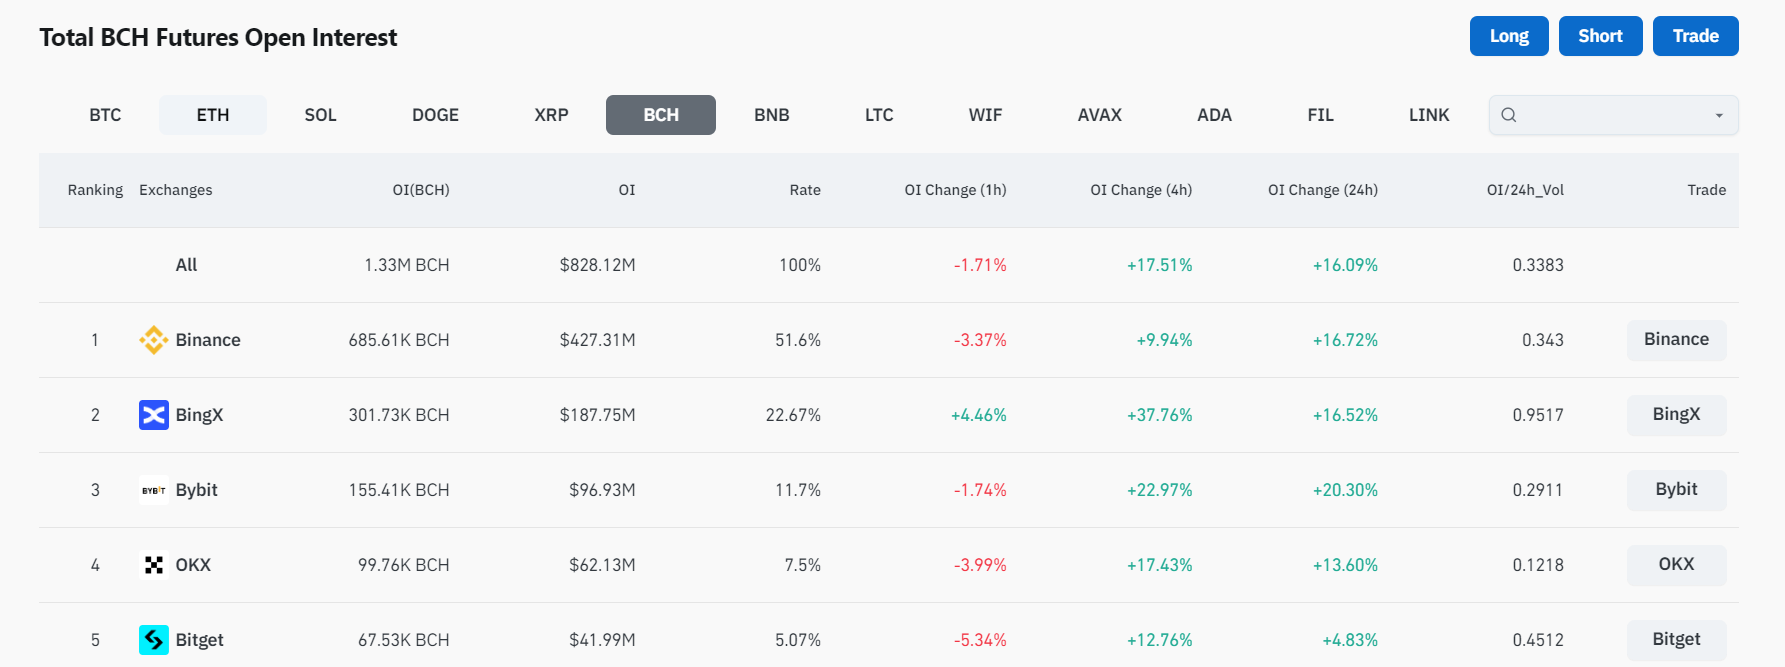1785x667 pixels.
Task: Select the LINK tab
Action: [1429, 115]
